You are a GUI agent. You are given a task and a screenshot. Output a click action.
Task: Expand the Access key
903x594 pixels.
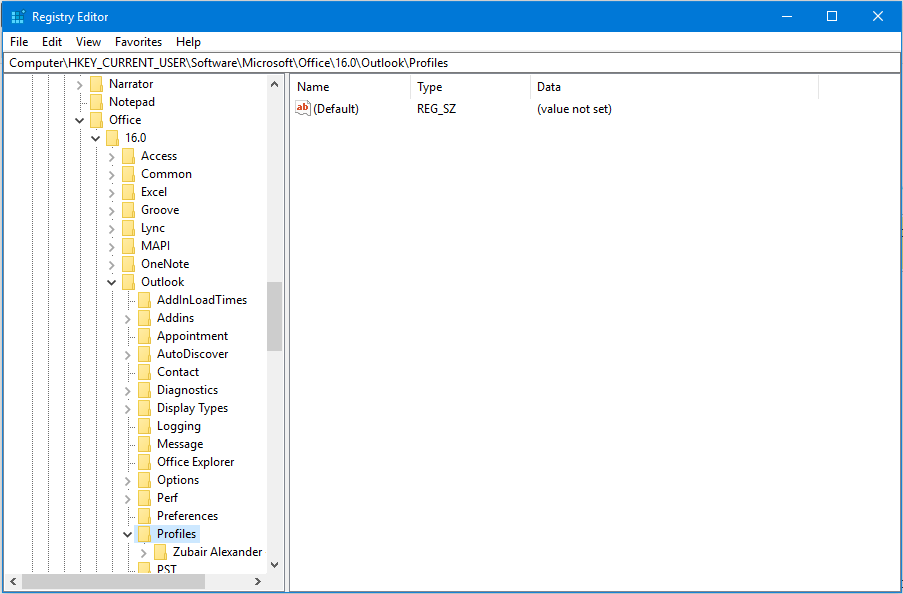click(112, 157)
